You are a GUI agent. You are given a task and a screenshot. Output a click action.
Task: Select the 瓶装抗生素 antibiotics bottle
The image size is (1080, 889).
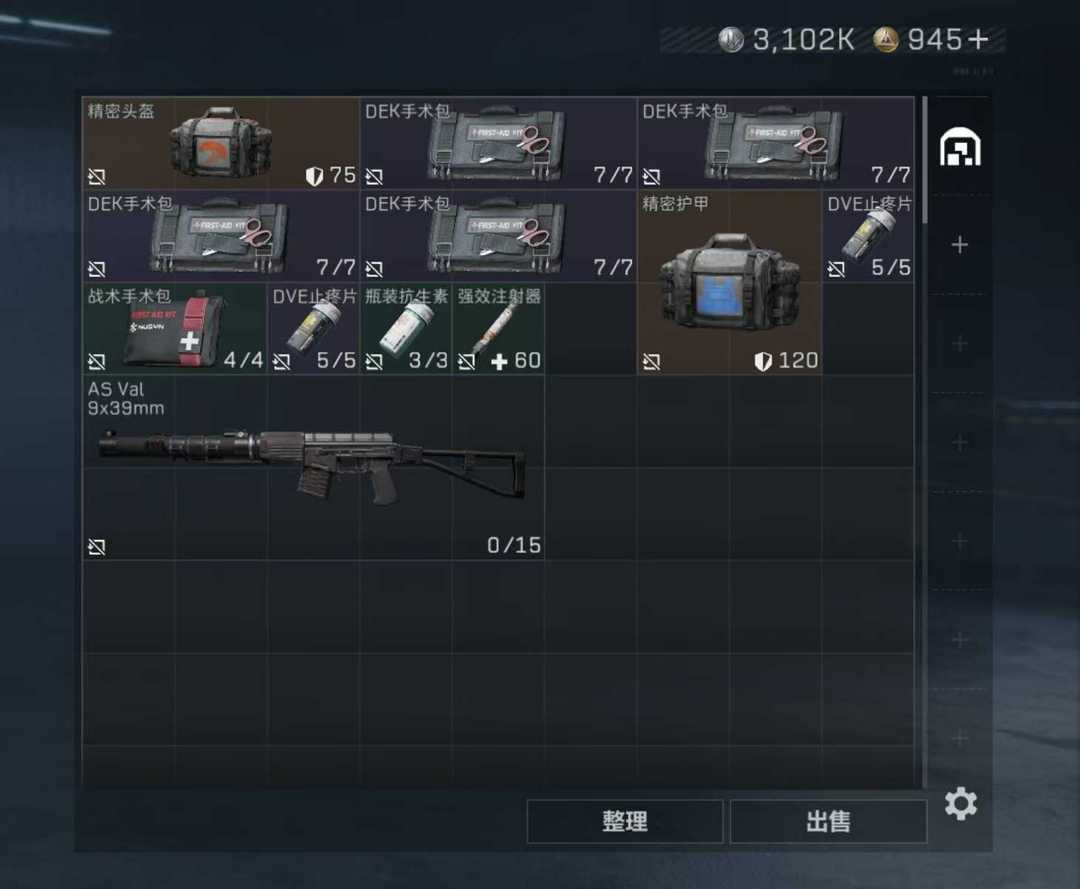pyautogui.click(x=406, y=328)
